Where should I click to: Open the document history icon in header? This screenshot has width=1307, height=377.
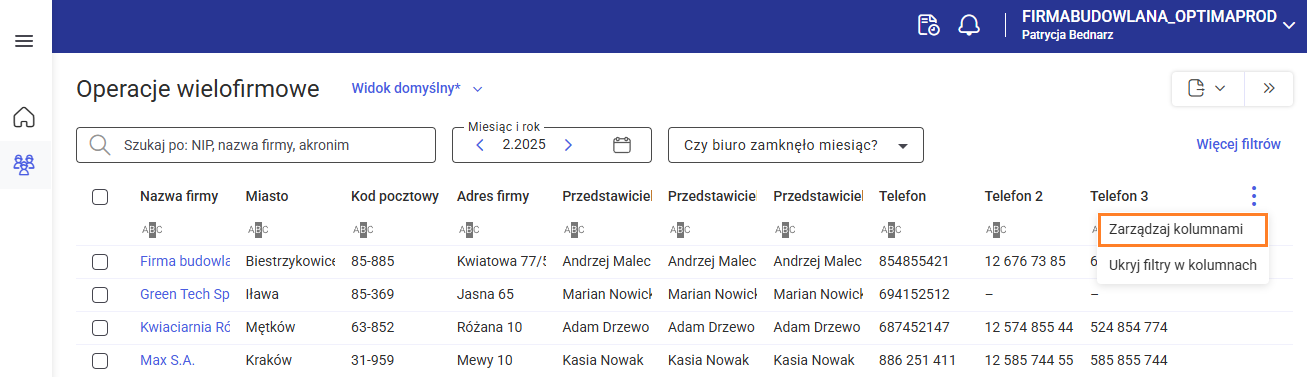pos(929,26)
